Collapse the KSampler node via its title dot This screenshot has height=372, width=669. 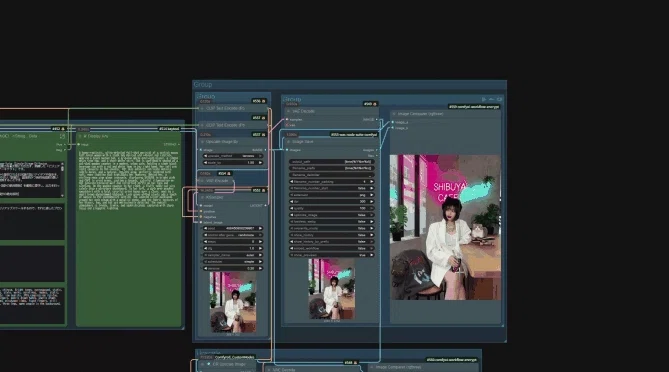202,198
